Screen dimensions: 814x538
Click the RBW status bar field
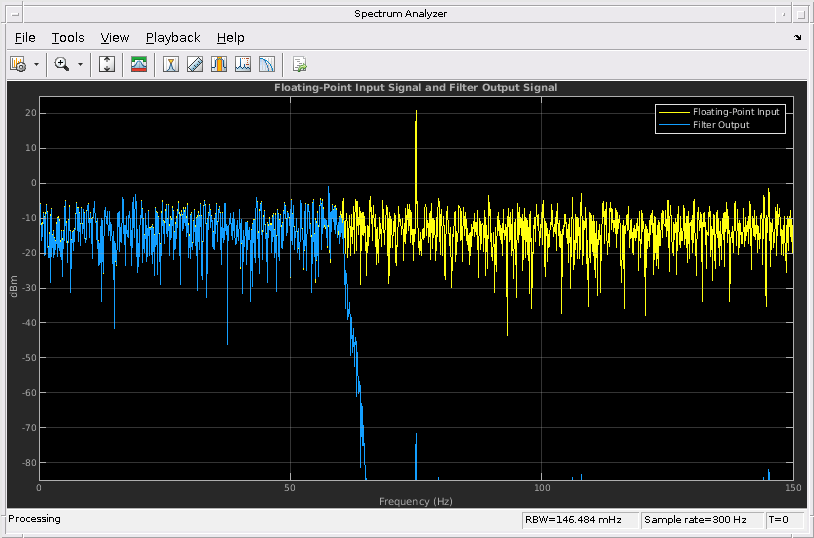pyautogui.click(x=579, y=520)
